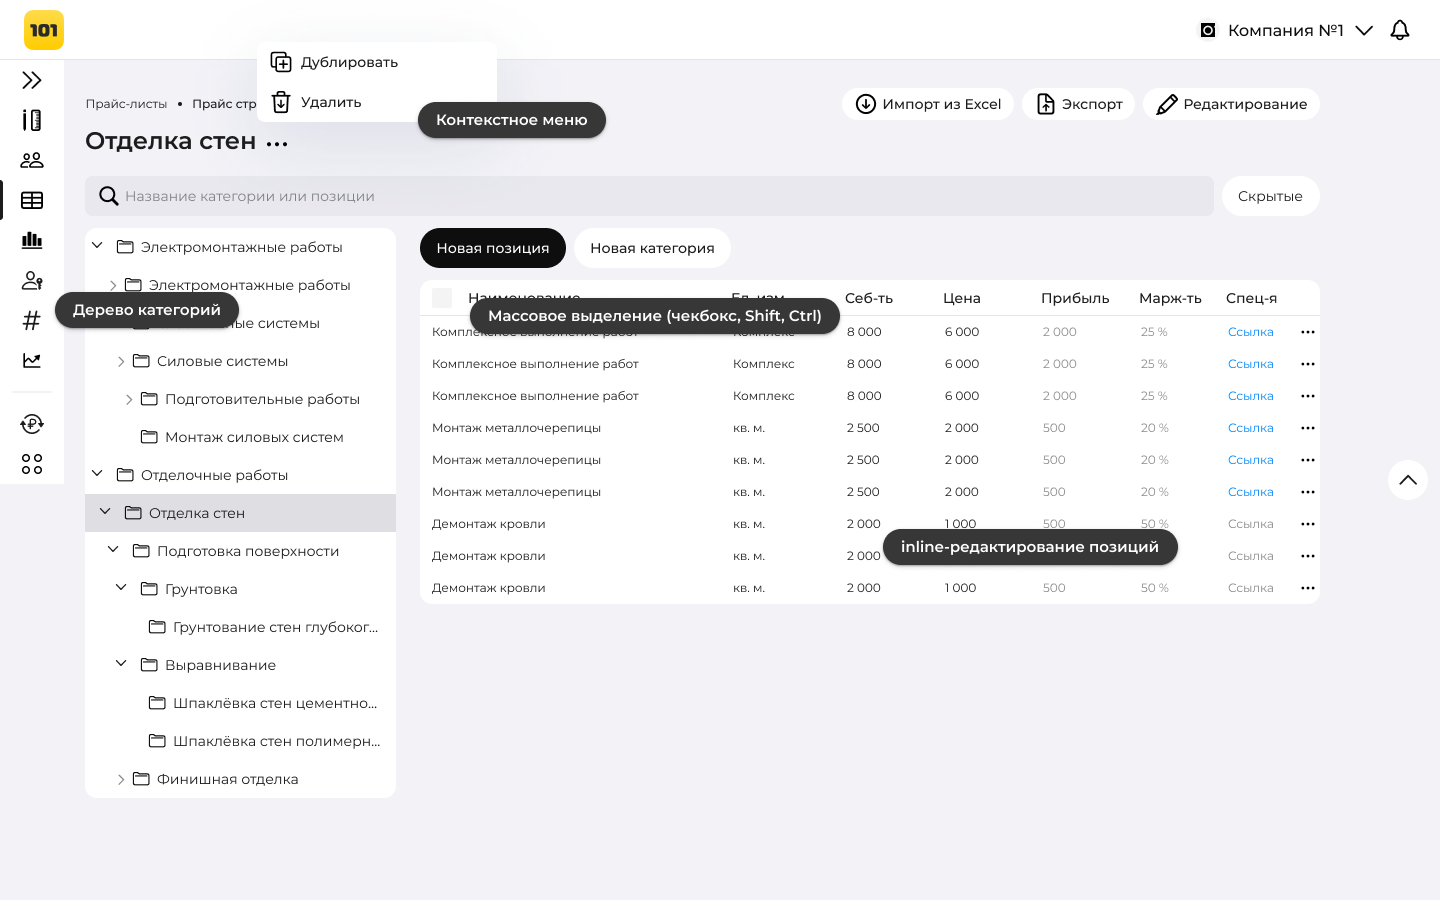Click the Себ-ть column header

pyautogui.click(x=869, y=298)
